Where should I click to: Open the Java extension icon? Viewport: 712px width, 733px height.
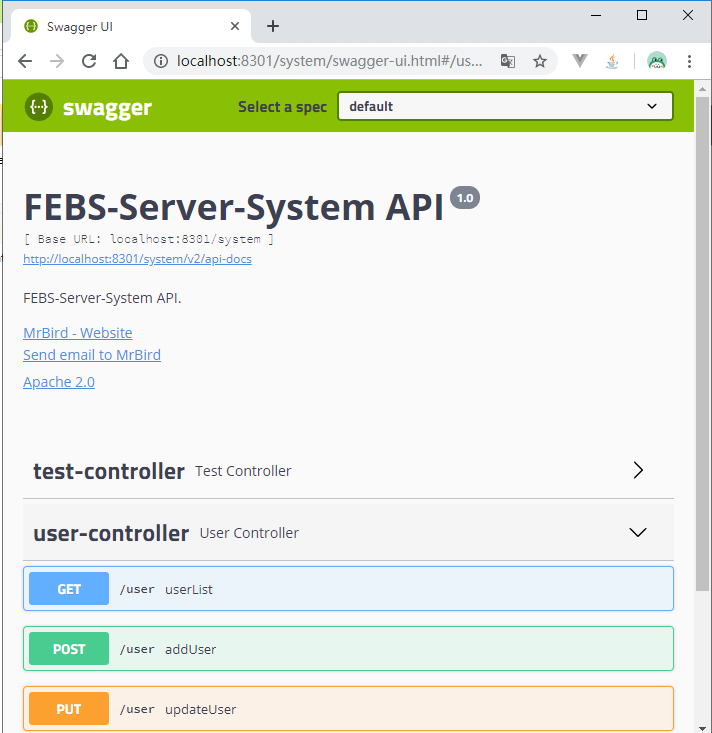coord(612,61)
